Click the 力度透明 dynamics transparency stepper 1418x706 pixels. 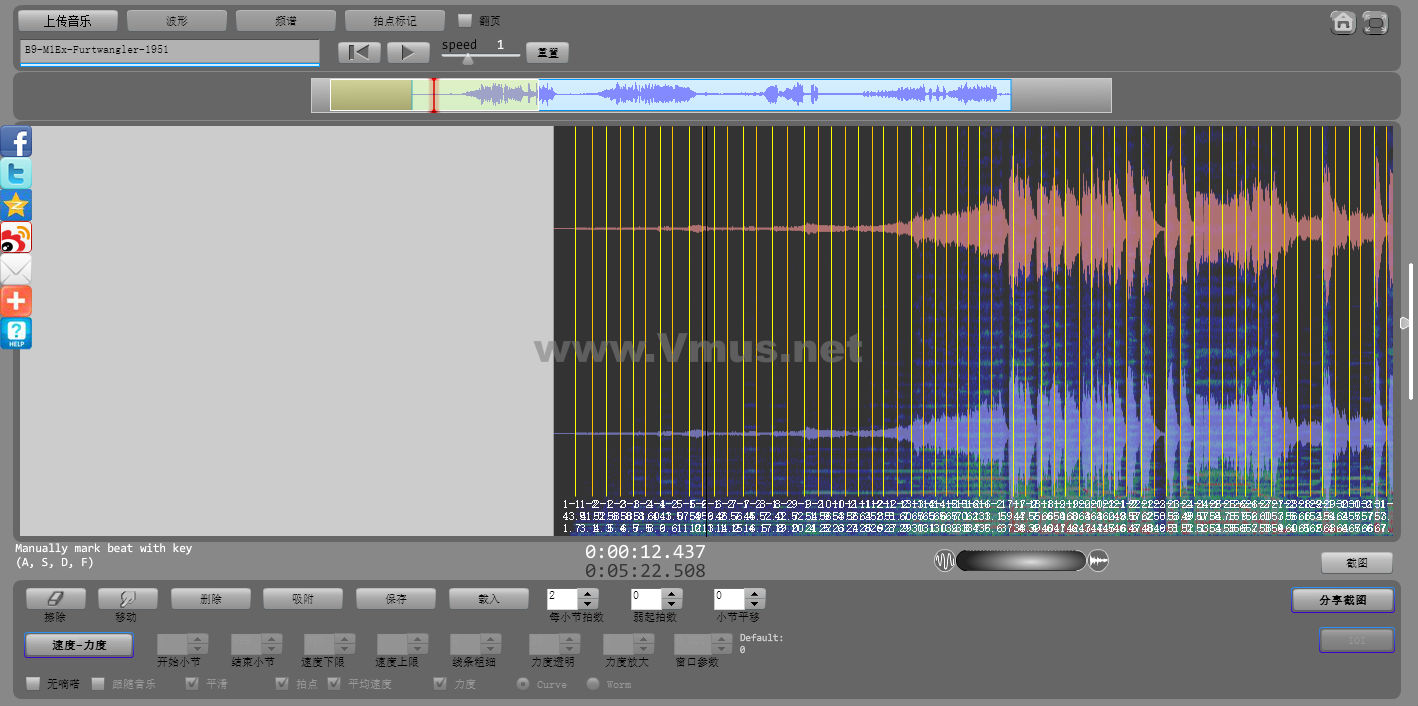click(554, 644)
